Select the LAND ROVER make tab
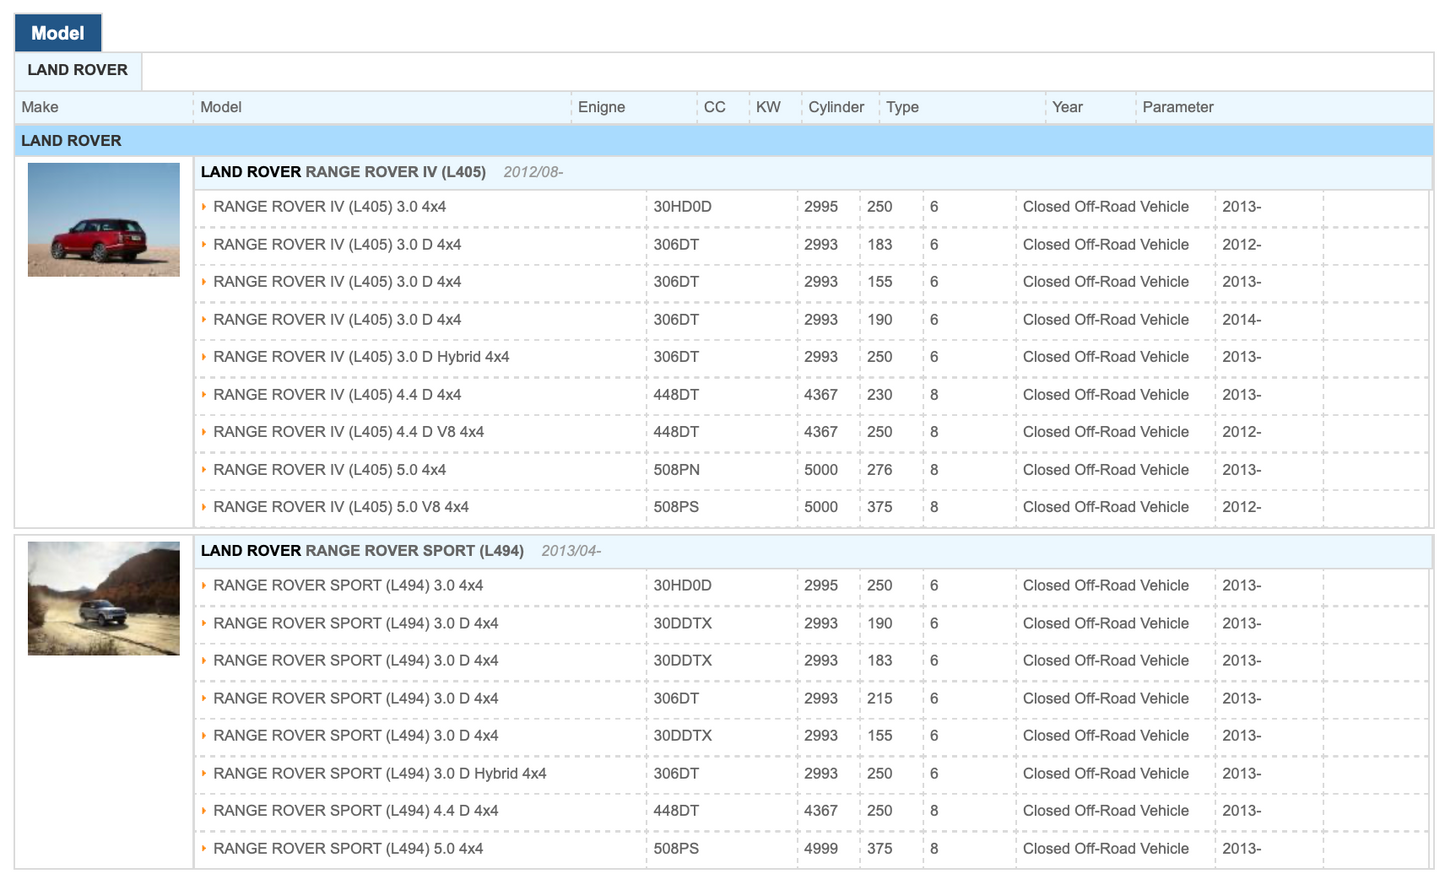This screenshot has height=890, width=1445. point(78,70)
